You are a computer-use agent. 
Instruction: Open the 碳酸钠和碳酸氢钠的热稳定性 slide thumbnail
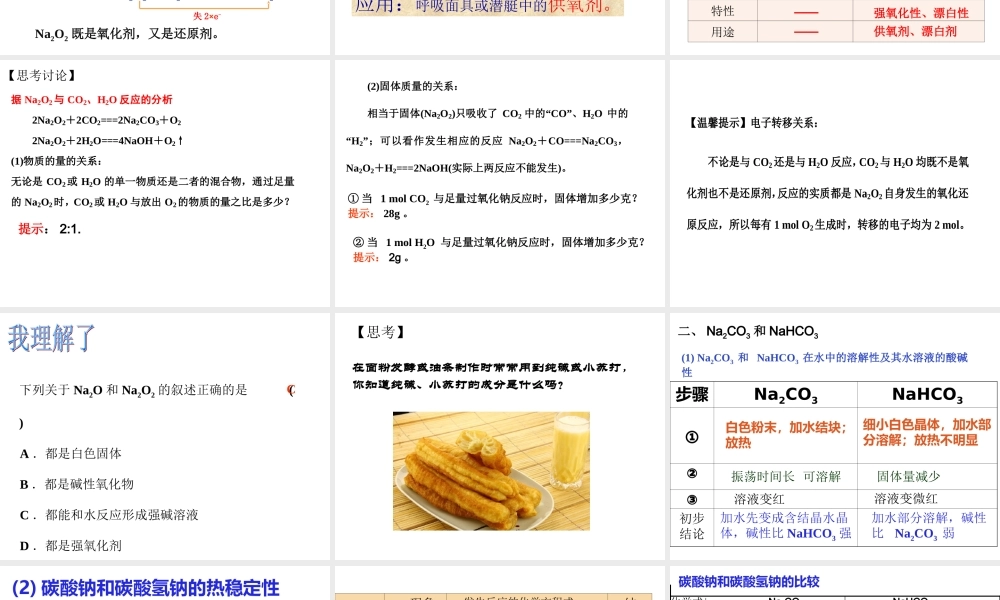point(165,583)
